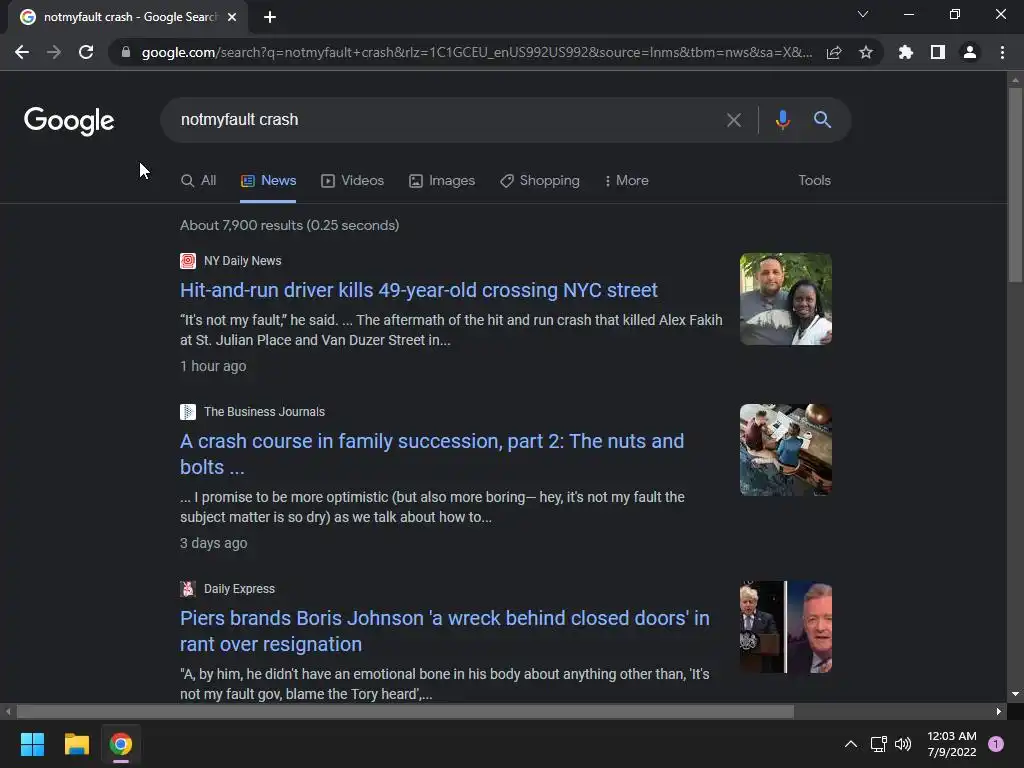
Task: Open the tab search chevron
Action: point(863,14)
